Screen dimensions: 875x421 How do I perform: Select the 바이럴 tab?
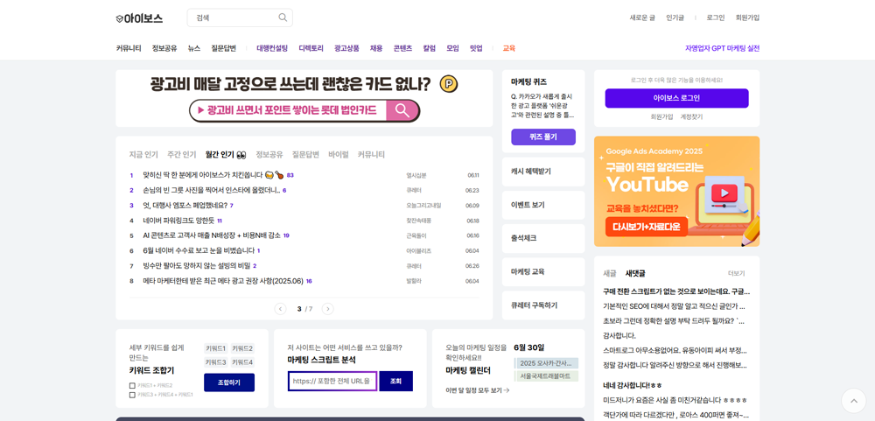click(339, 154)
